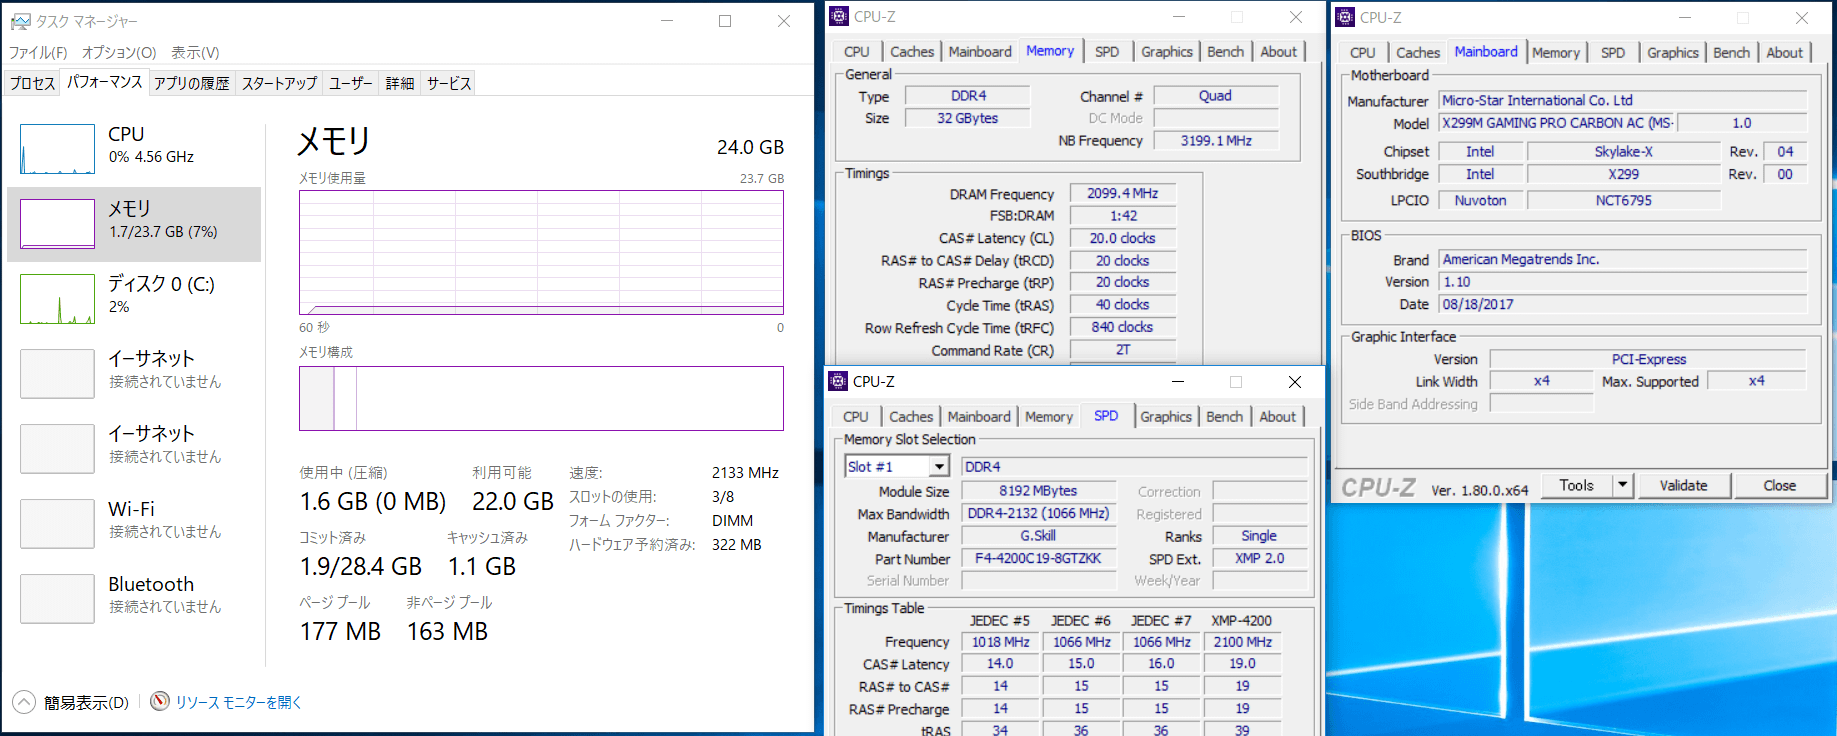Select the メモリ graph thumbnail in sidebar

[x=57, y=224]
